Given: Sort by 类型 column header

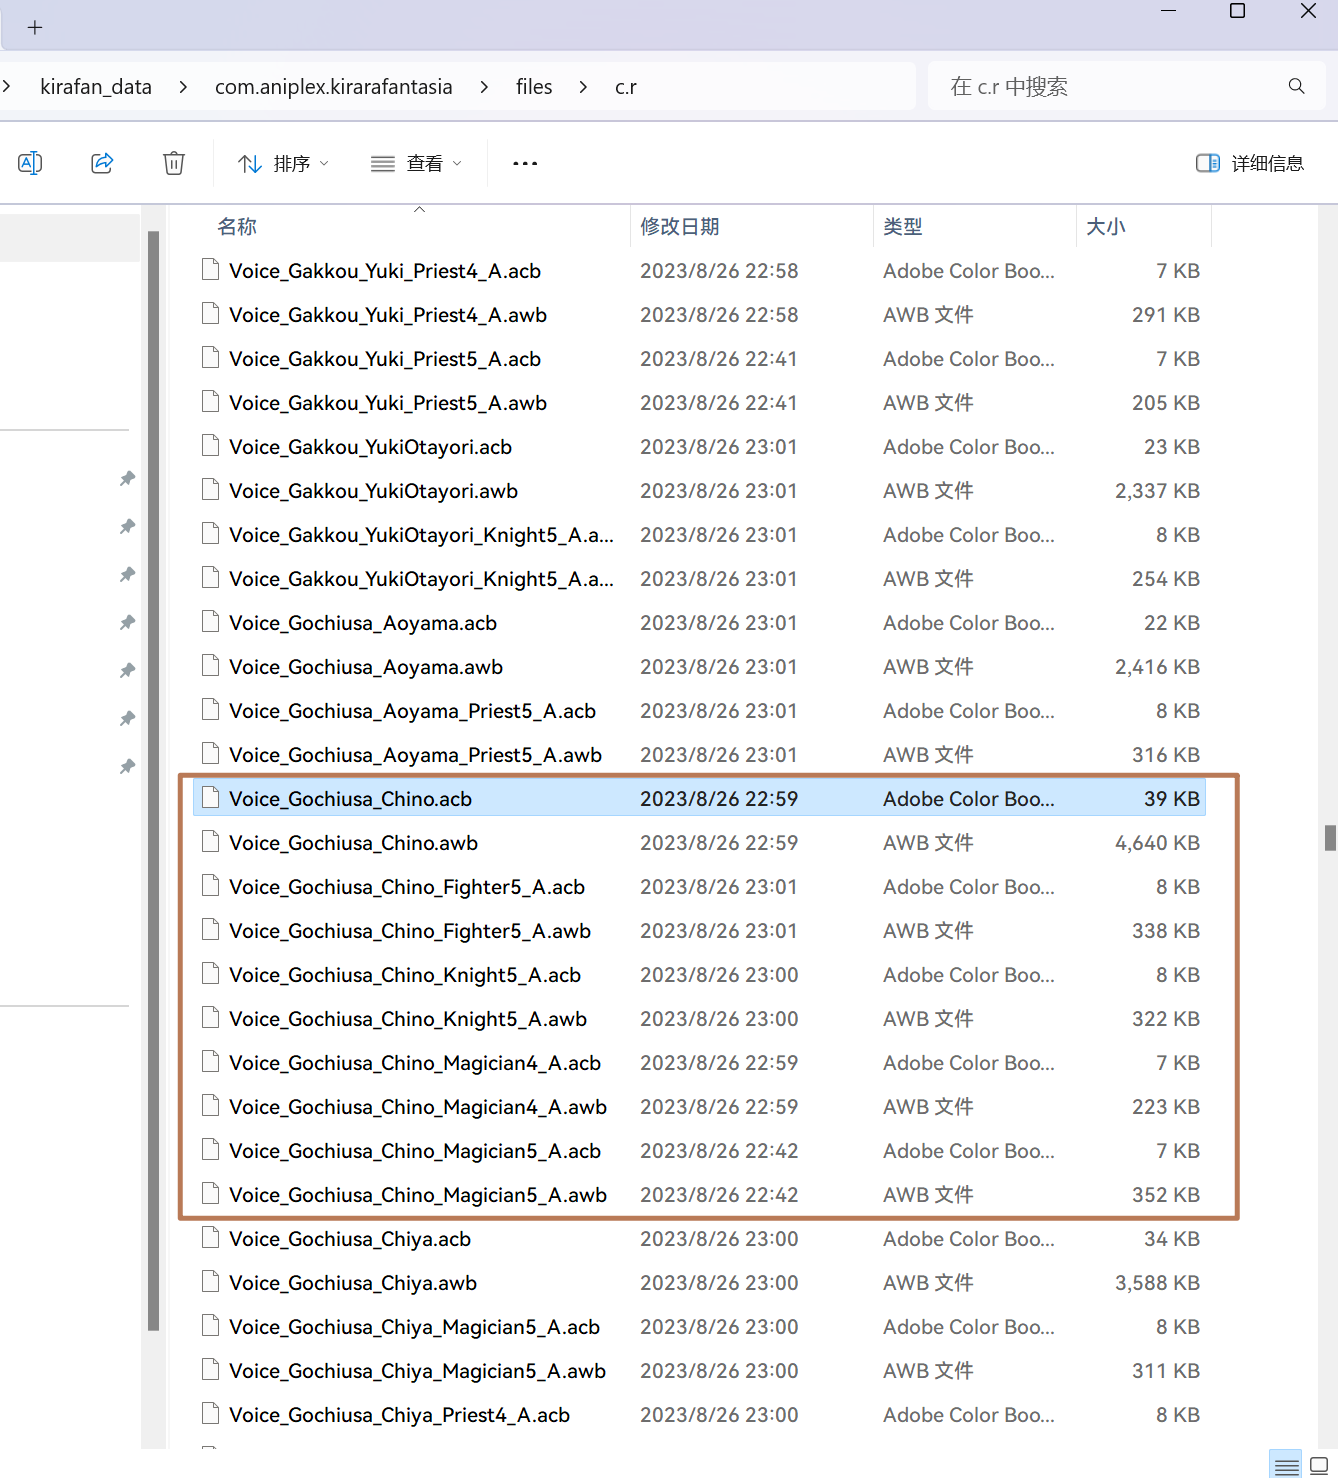Looking at the screenshot, I should pyautogui.click(x=974, y=227).
